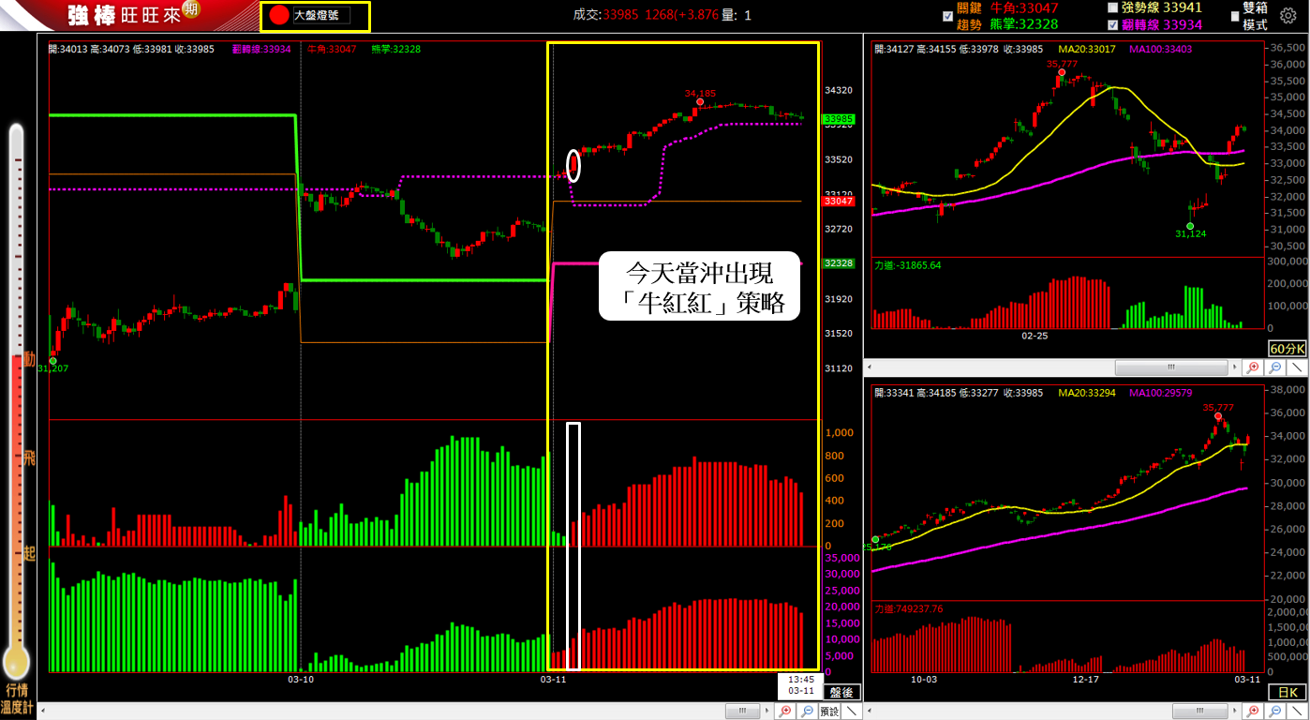The height and width of the screenshot is (720, 1310).
Task: Enable 雙箱模式 checkbox
Action: pos(1233,16)
